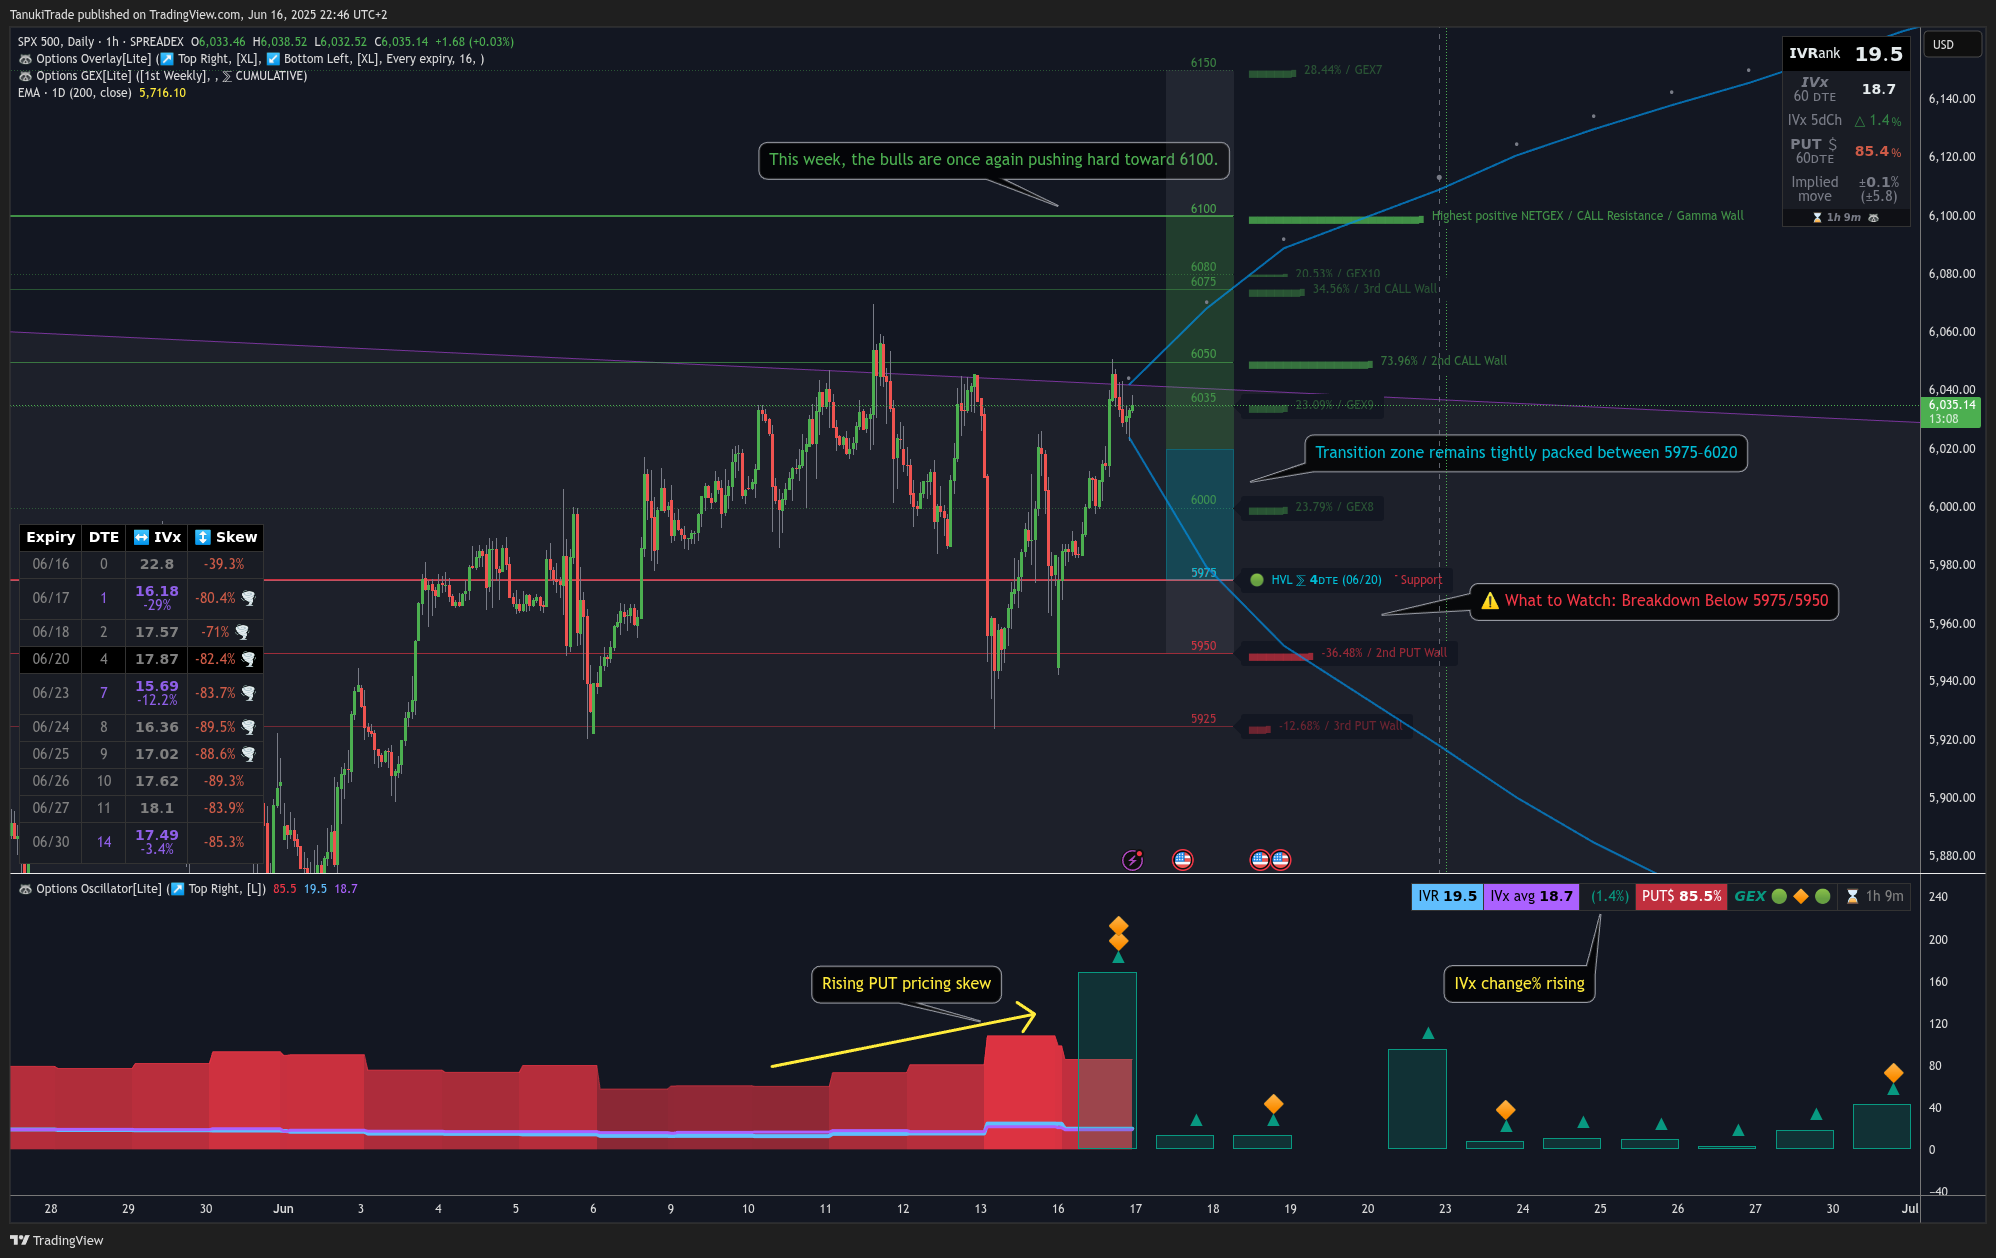Click the skew value -89.3%

(x=224, y=781)
